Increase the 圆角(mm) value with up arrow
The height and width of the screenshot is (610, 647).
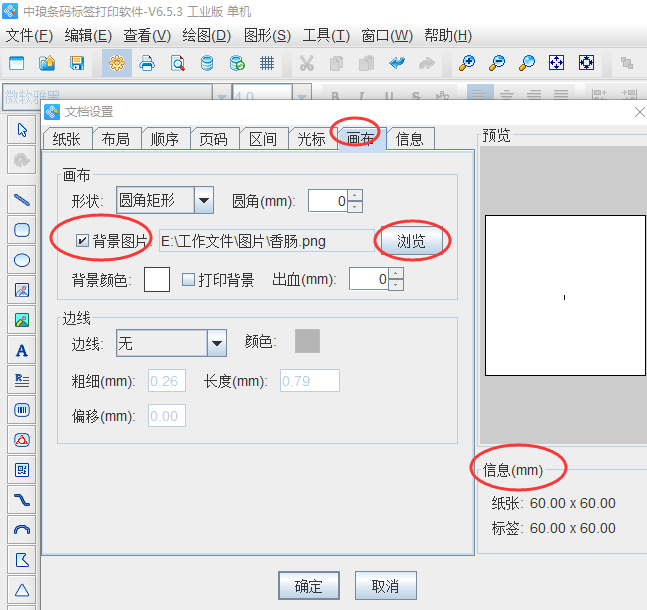[355, 195]
